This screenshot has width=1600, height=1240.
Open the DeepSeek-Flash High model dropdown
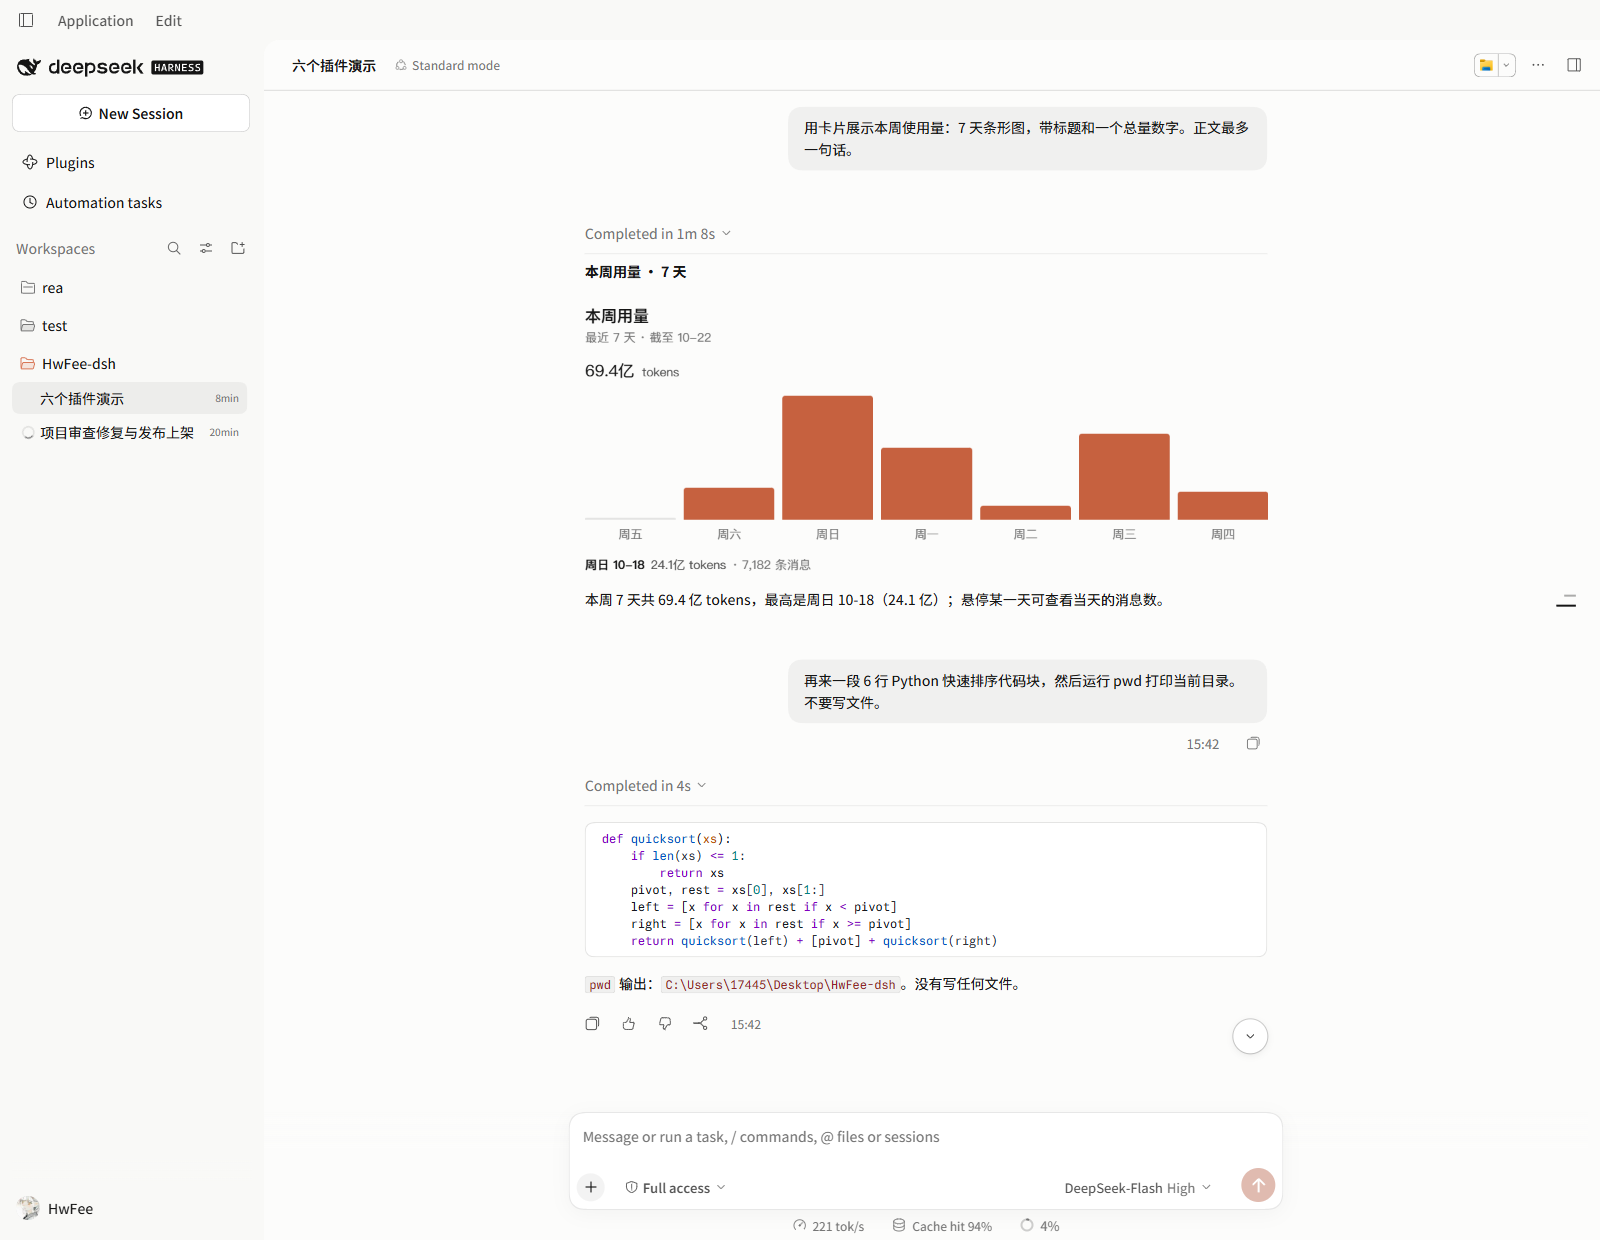pyautogui.click(x=1138, y=1188)
